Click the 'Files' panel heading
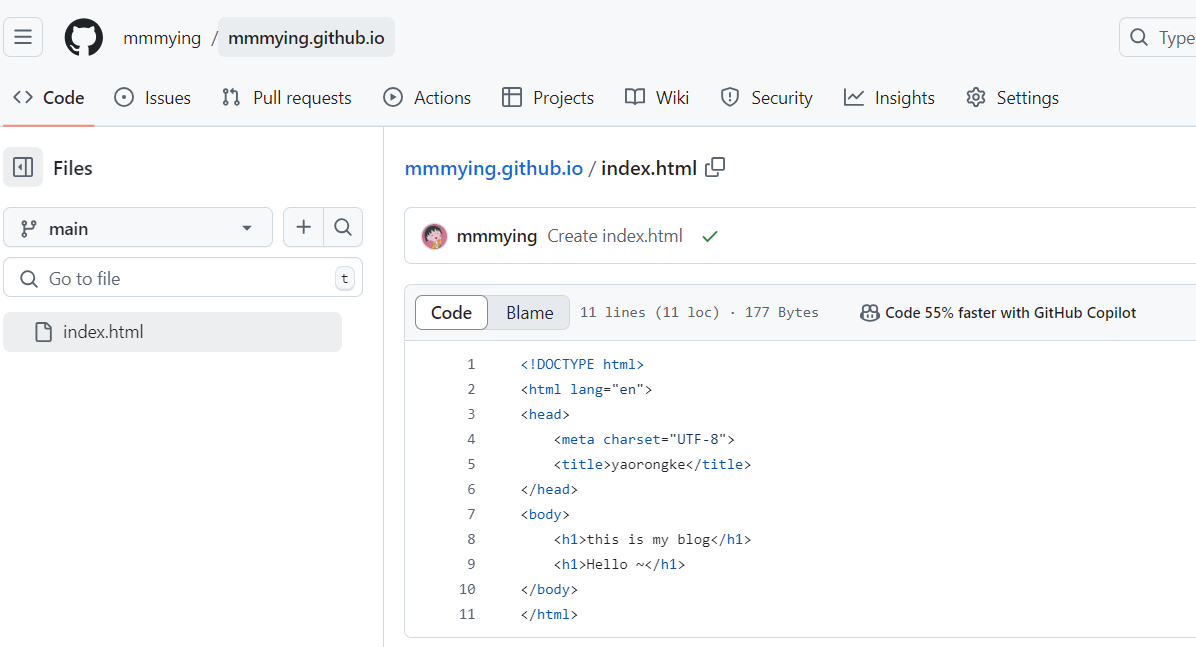Image resolution: width=1196 pixels, height=647 pixels. [72, 168]
